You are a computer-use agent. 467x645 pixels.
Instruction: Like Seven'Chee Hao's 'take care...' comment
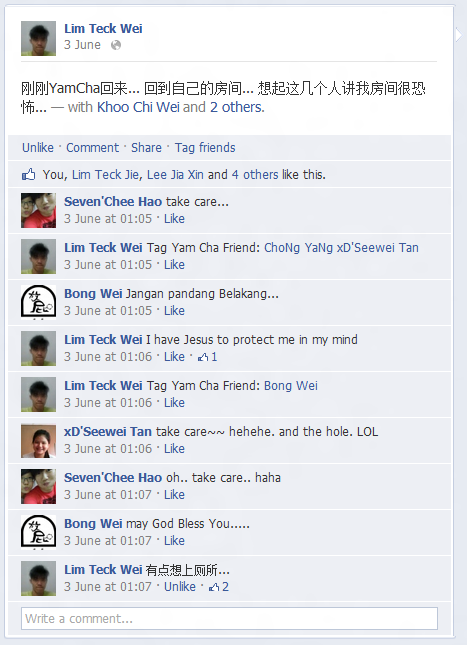174,219
